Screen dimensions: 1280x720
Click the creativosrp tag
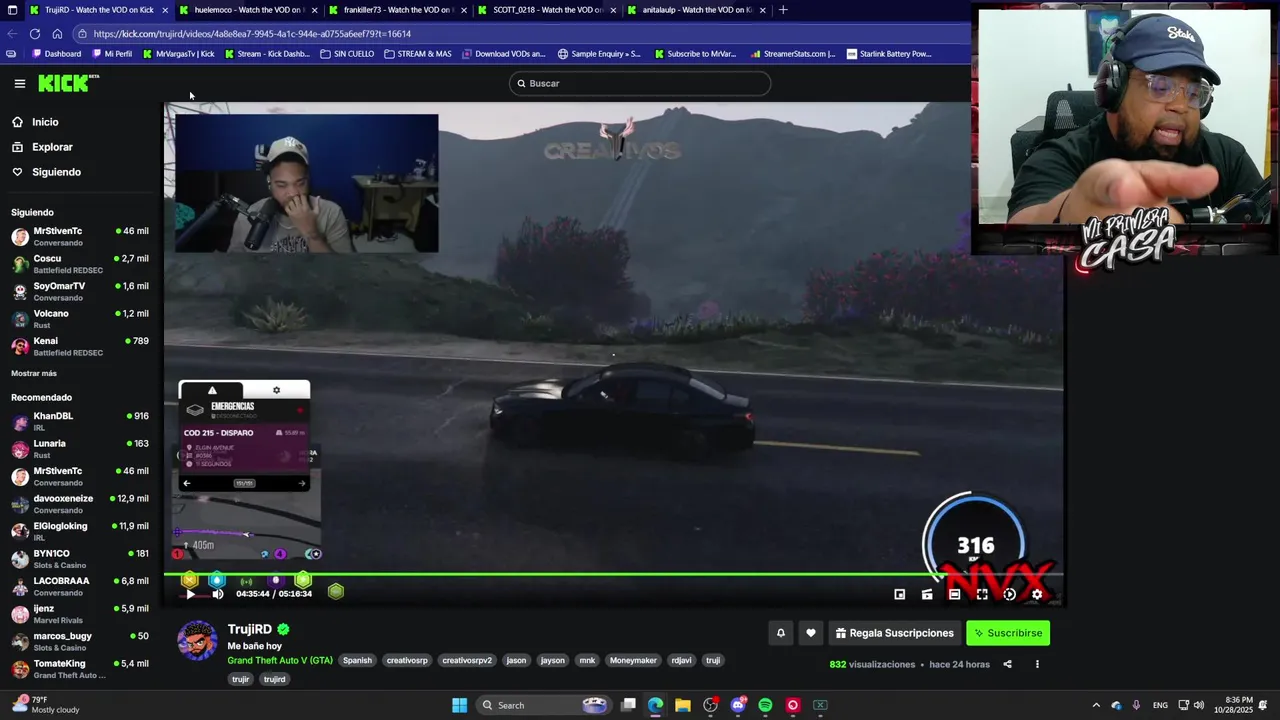pos(407,660)
